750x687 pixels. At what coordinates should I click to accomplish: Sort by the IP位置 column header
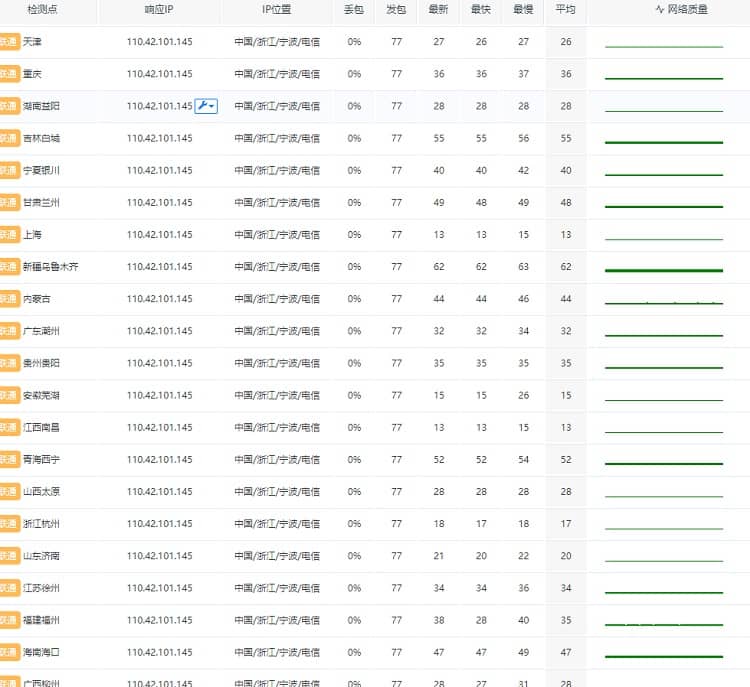[x=276, y=9]
